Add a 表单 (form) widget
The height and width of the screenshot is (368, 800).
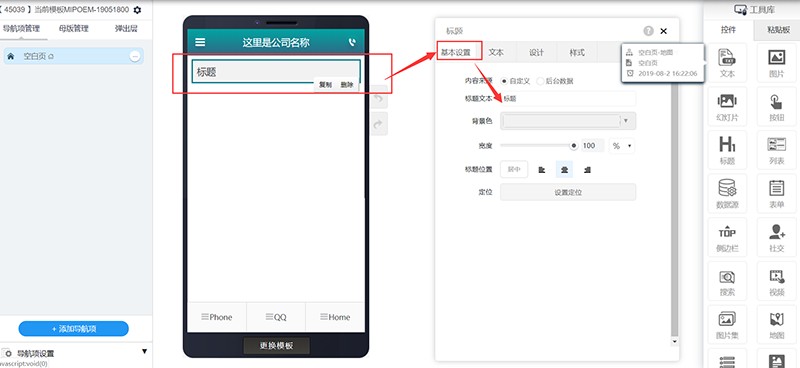pyautogui.click(x=777, y=194)
